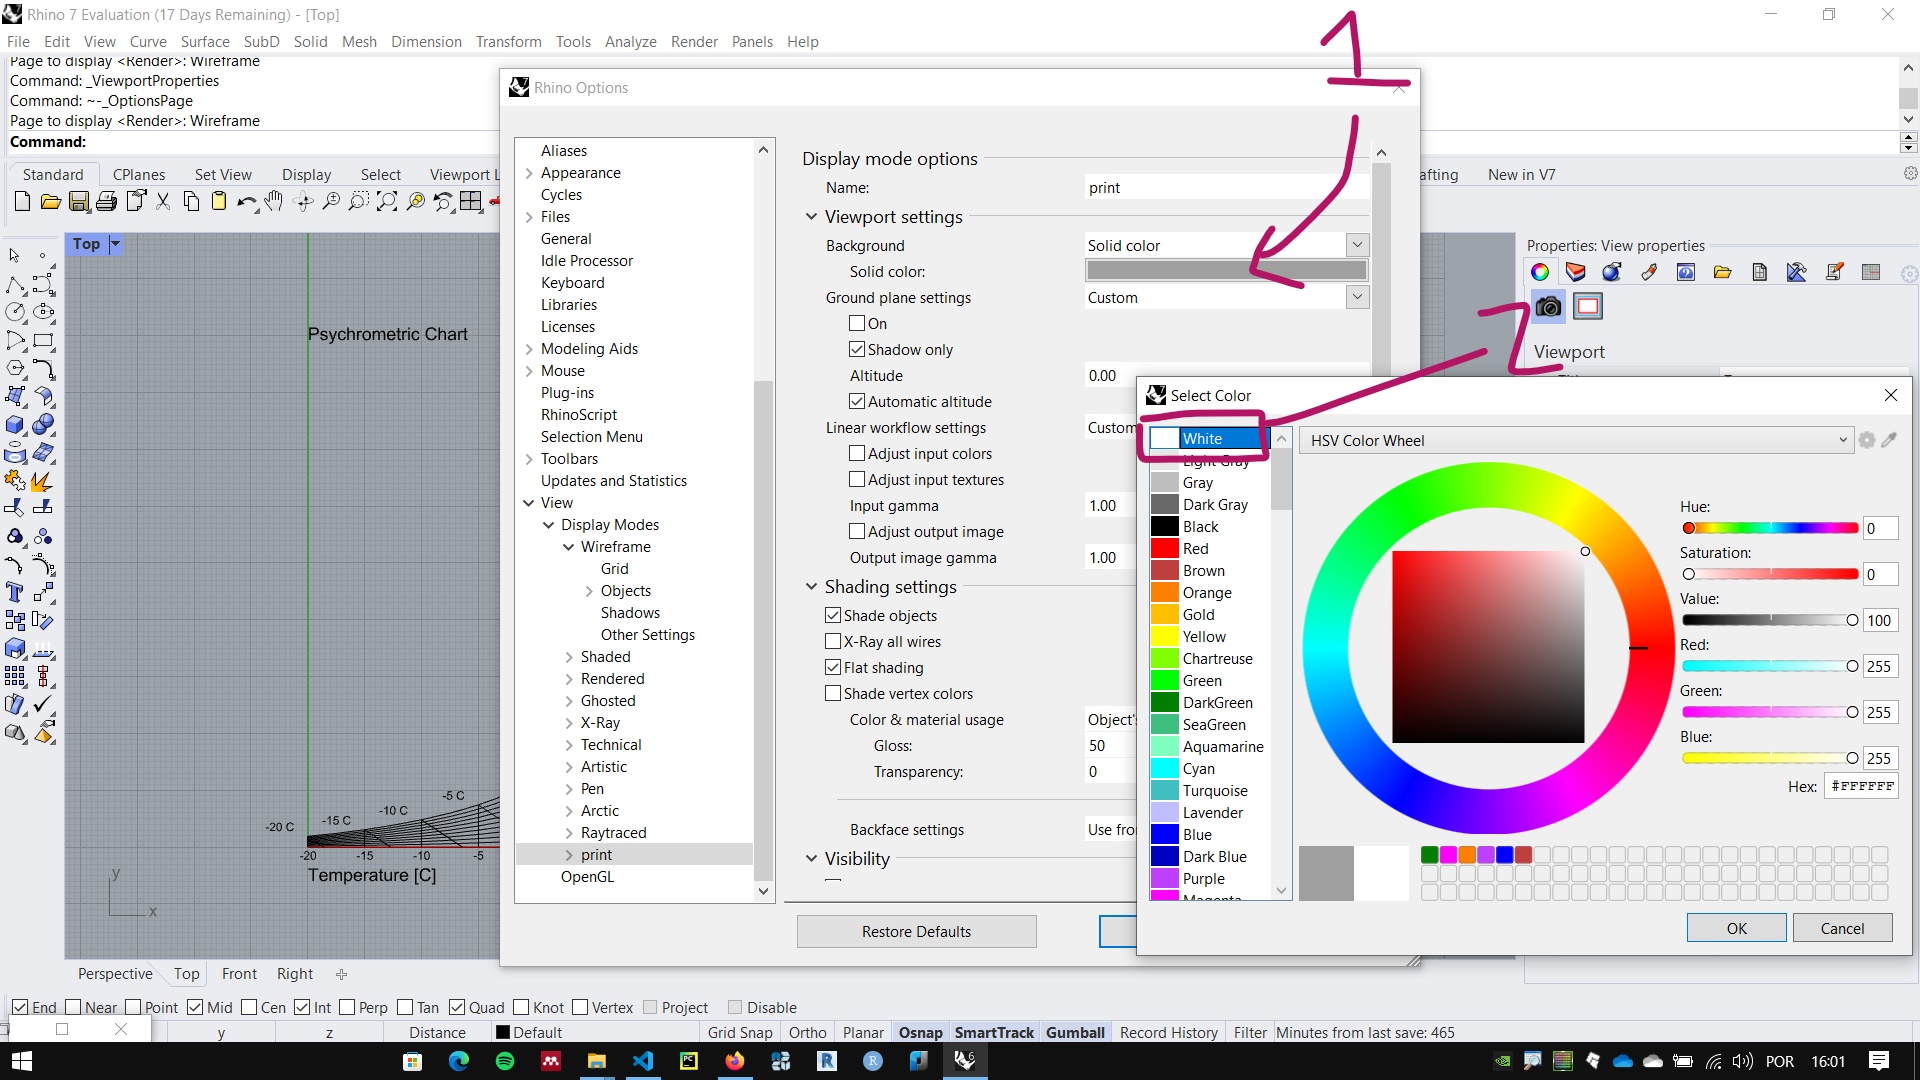Switch to the CPlanes toolbar tab

tap(139, 174)
